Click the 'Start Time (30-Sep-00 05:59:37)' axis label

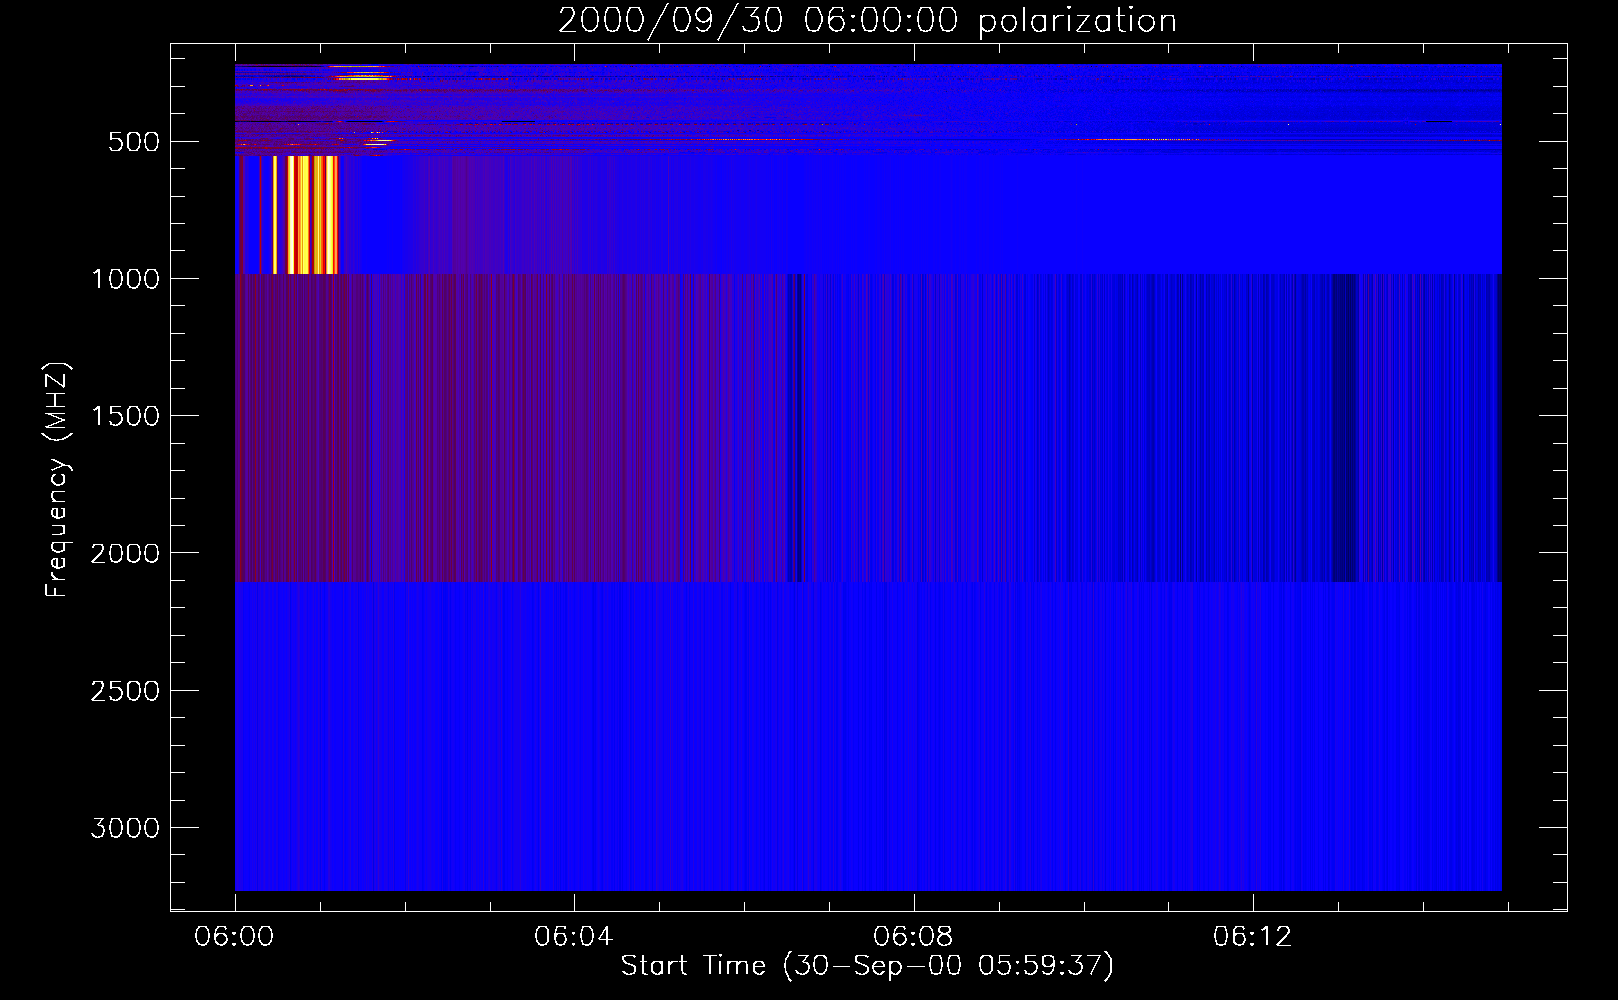[867, 966]
